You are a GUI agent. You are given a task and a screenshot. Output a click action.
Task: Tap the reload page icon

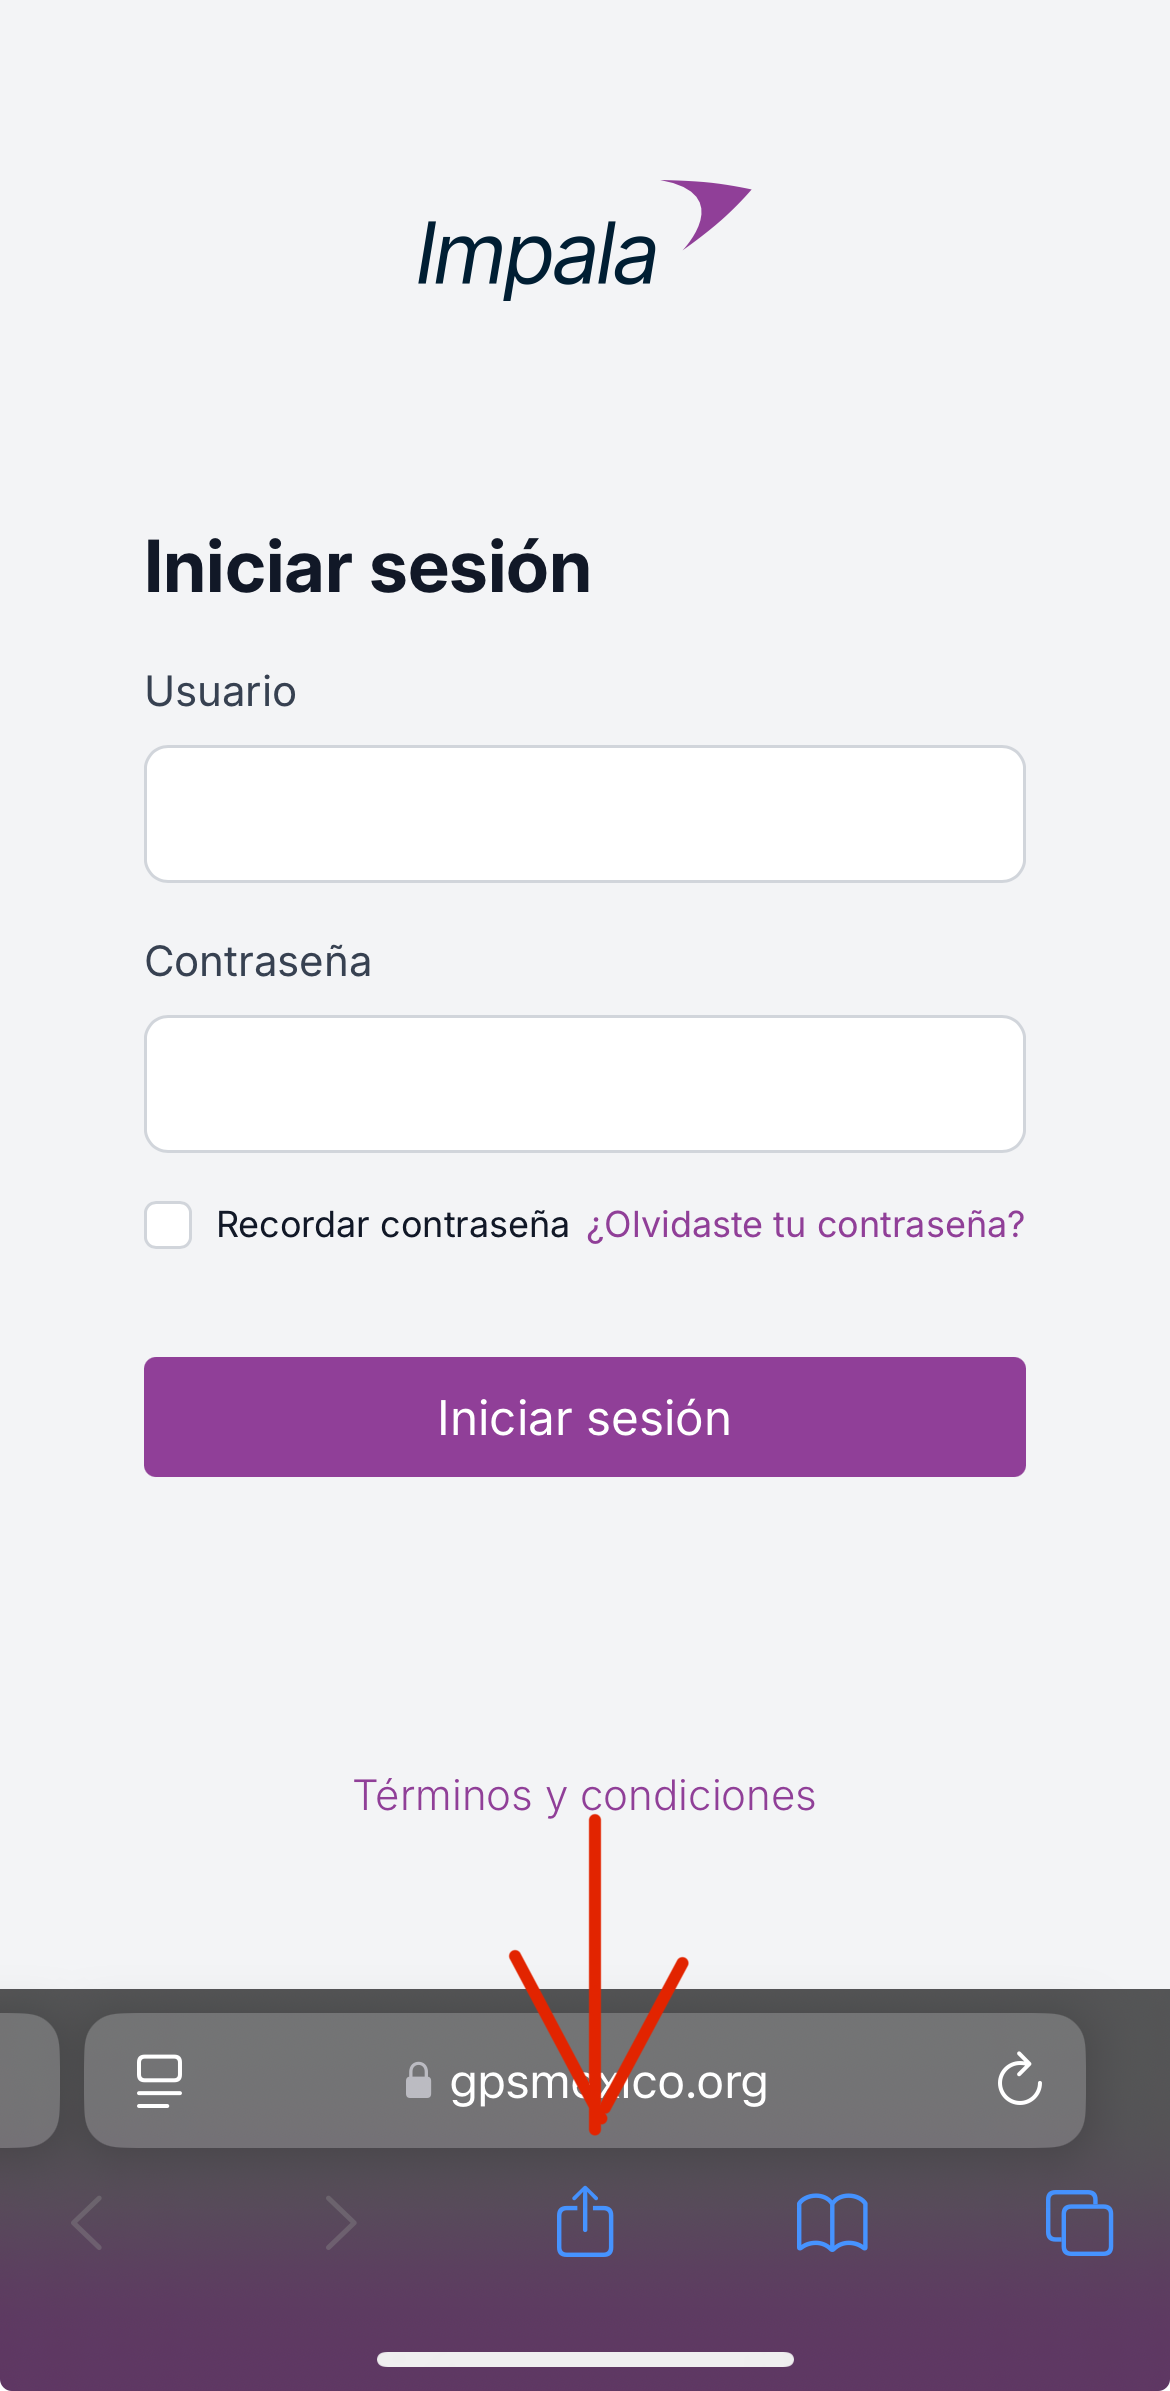point(1020,2079)
